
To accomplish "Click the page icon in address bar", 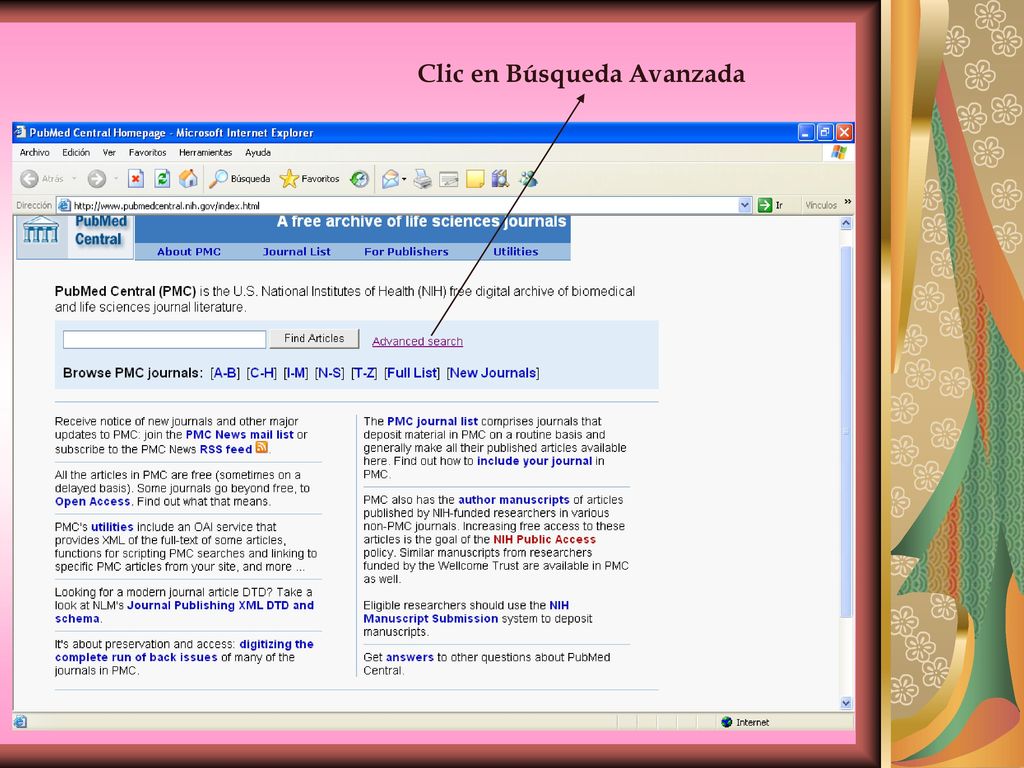I will [65, 205].
